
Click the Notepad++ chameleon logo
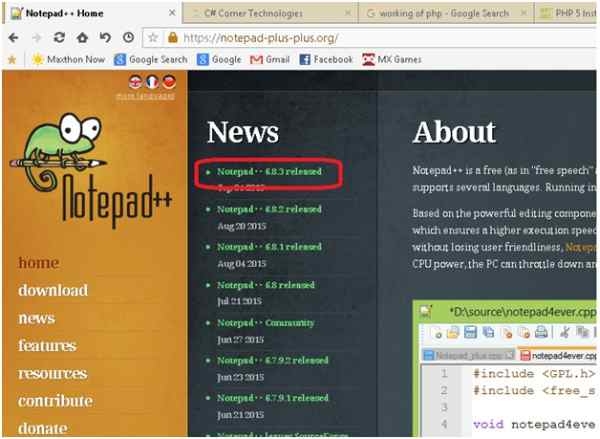(92, 170)
